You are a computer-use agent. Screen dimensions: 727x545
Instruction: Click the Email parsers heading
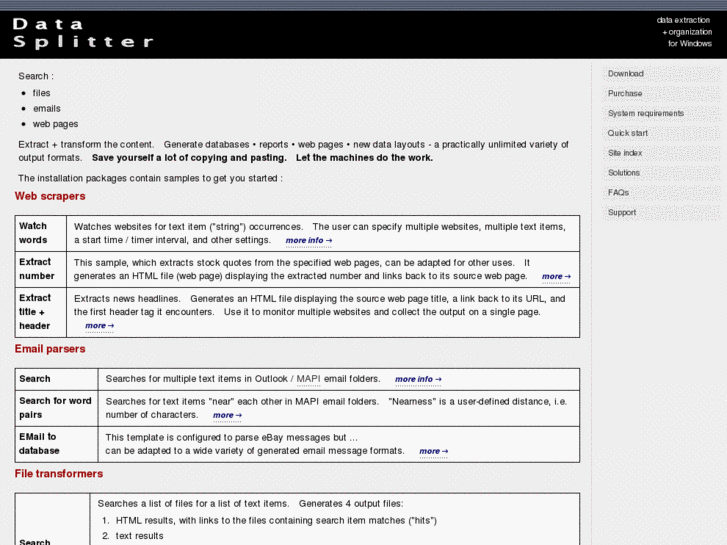point(50,349)
